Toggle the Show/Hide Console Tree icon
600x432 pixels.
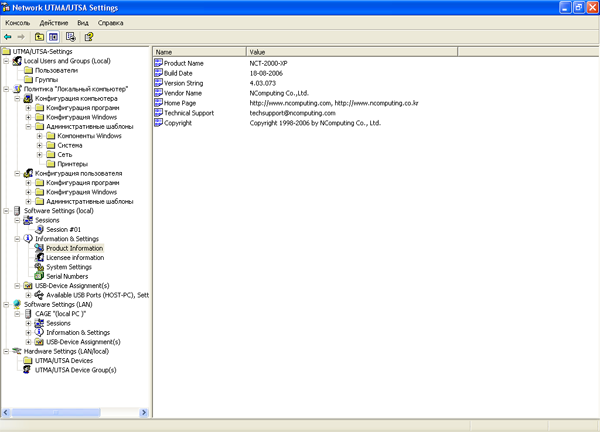tap(53, 37)
